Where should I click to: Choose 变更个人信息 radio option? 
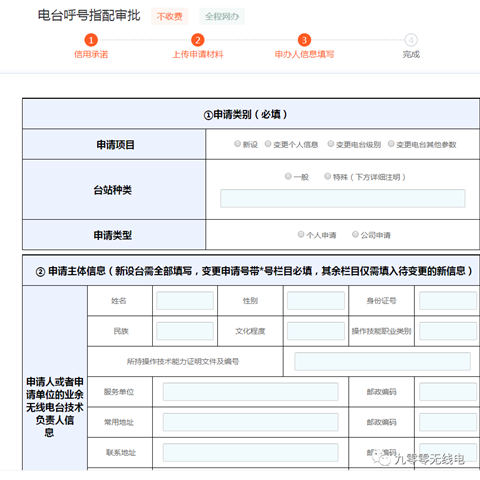(x=268, y=144)
